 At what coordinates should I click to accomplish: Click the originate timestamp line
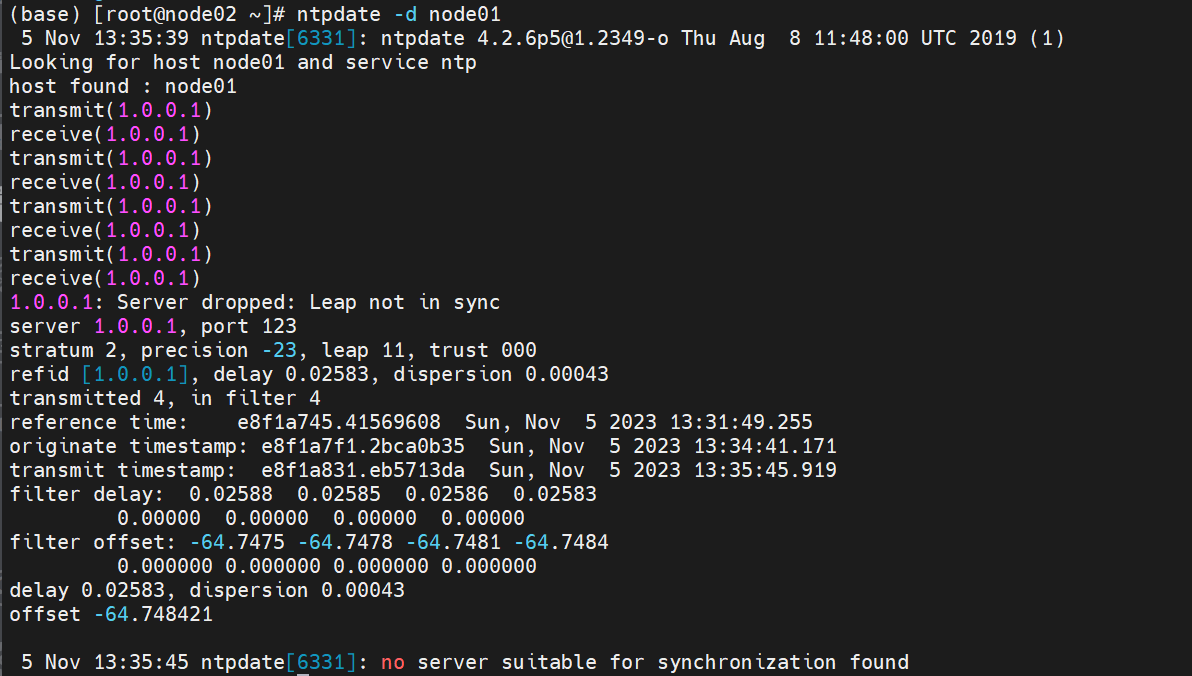click(423, 446)
